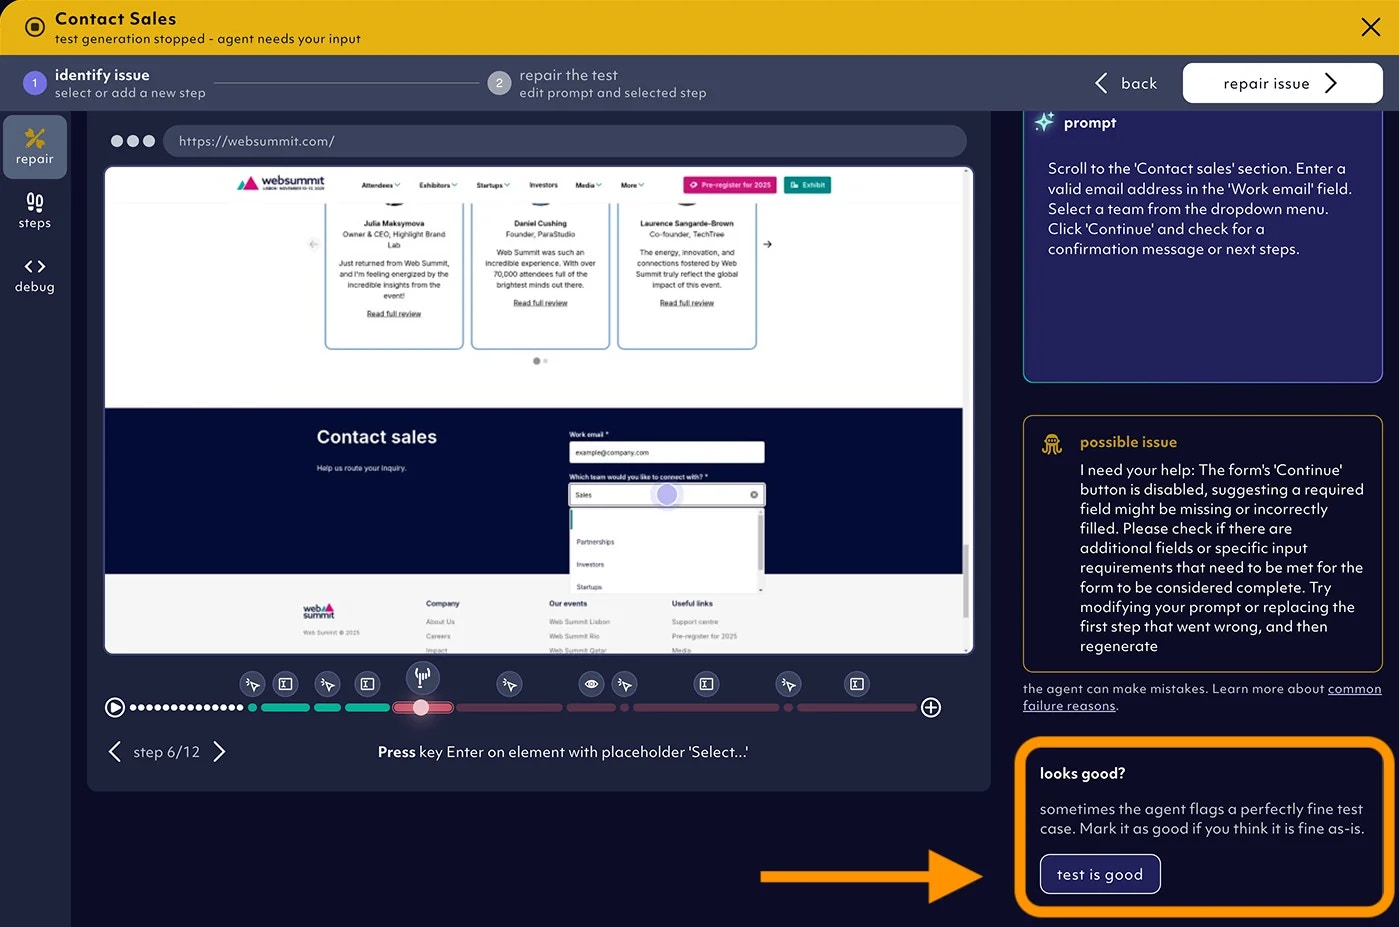This screenshot has width=1399, height=927.
Task: Open the repair panel in sidebar
Action: click(x=35, y=147)
